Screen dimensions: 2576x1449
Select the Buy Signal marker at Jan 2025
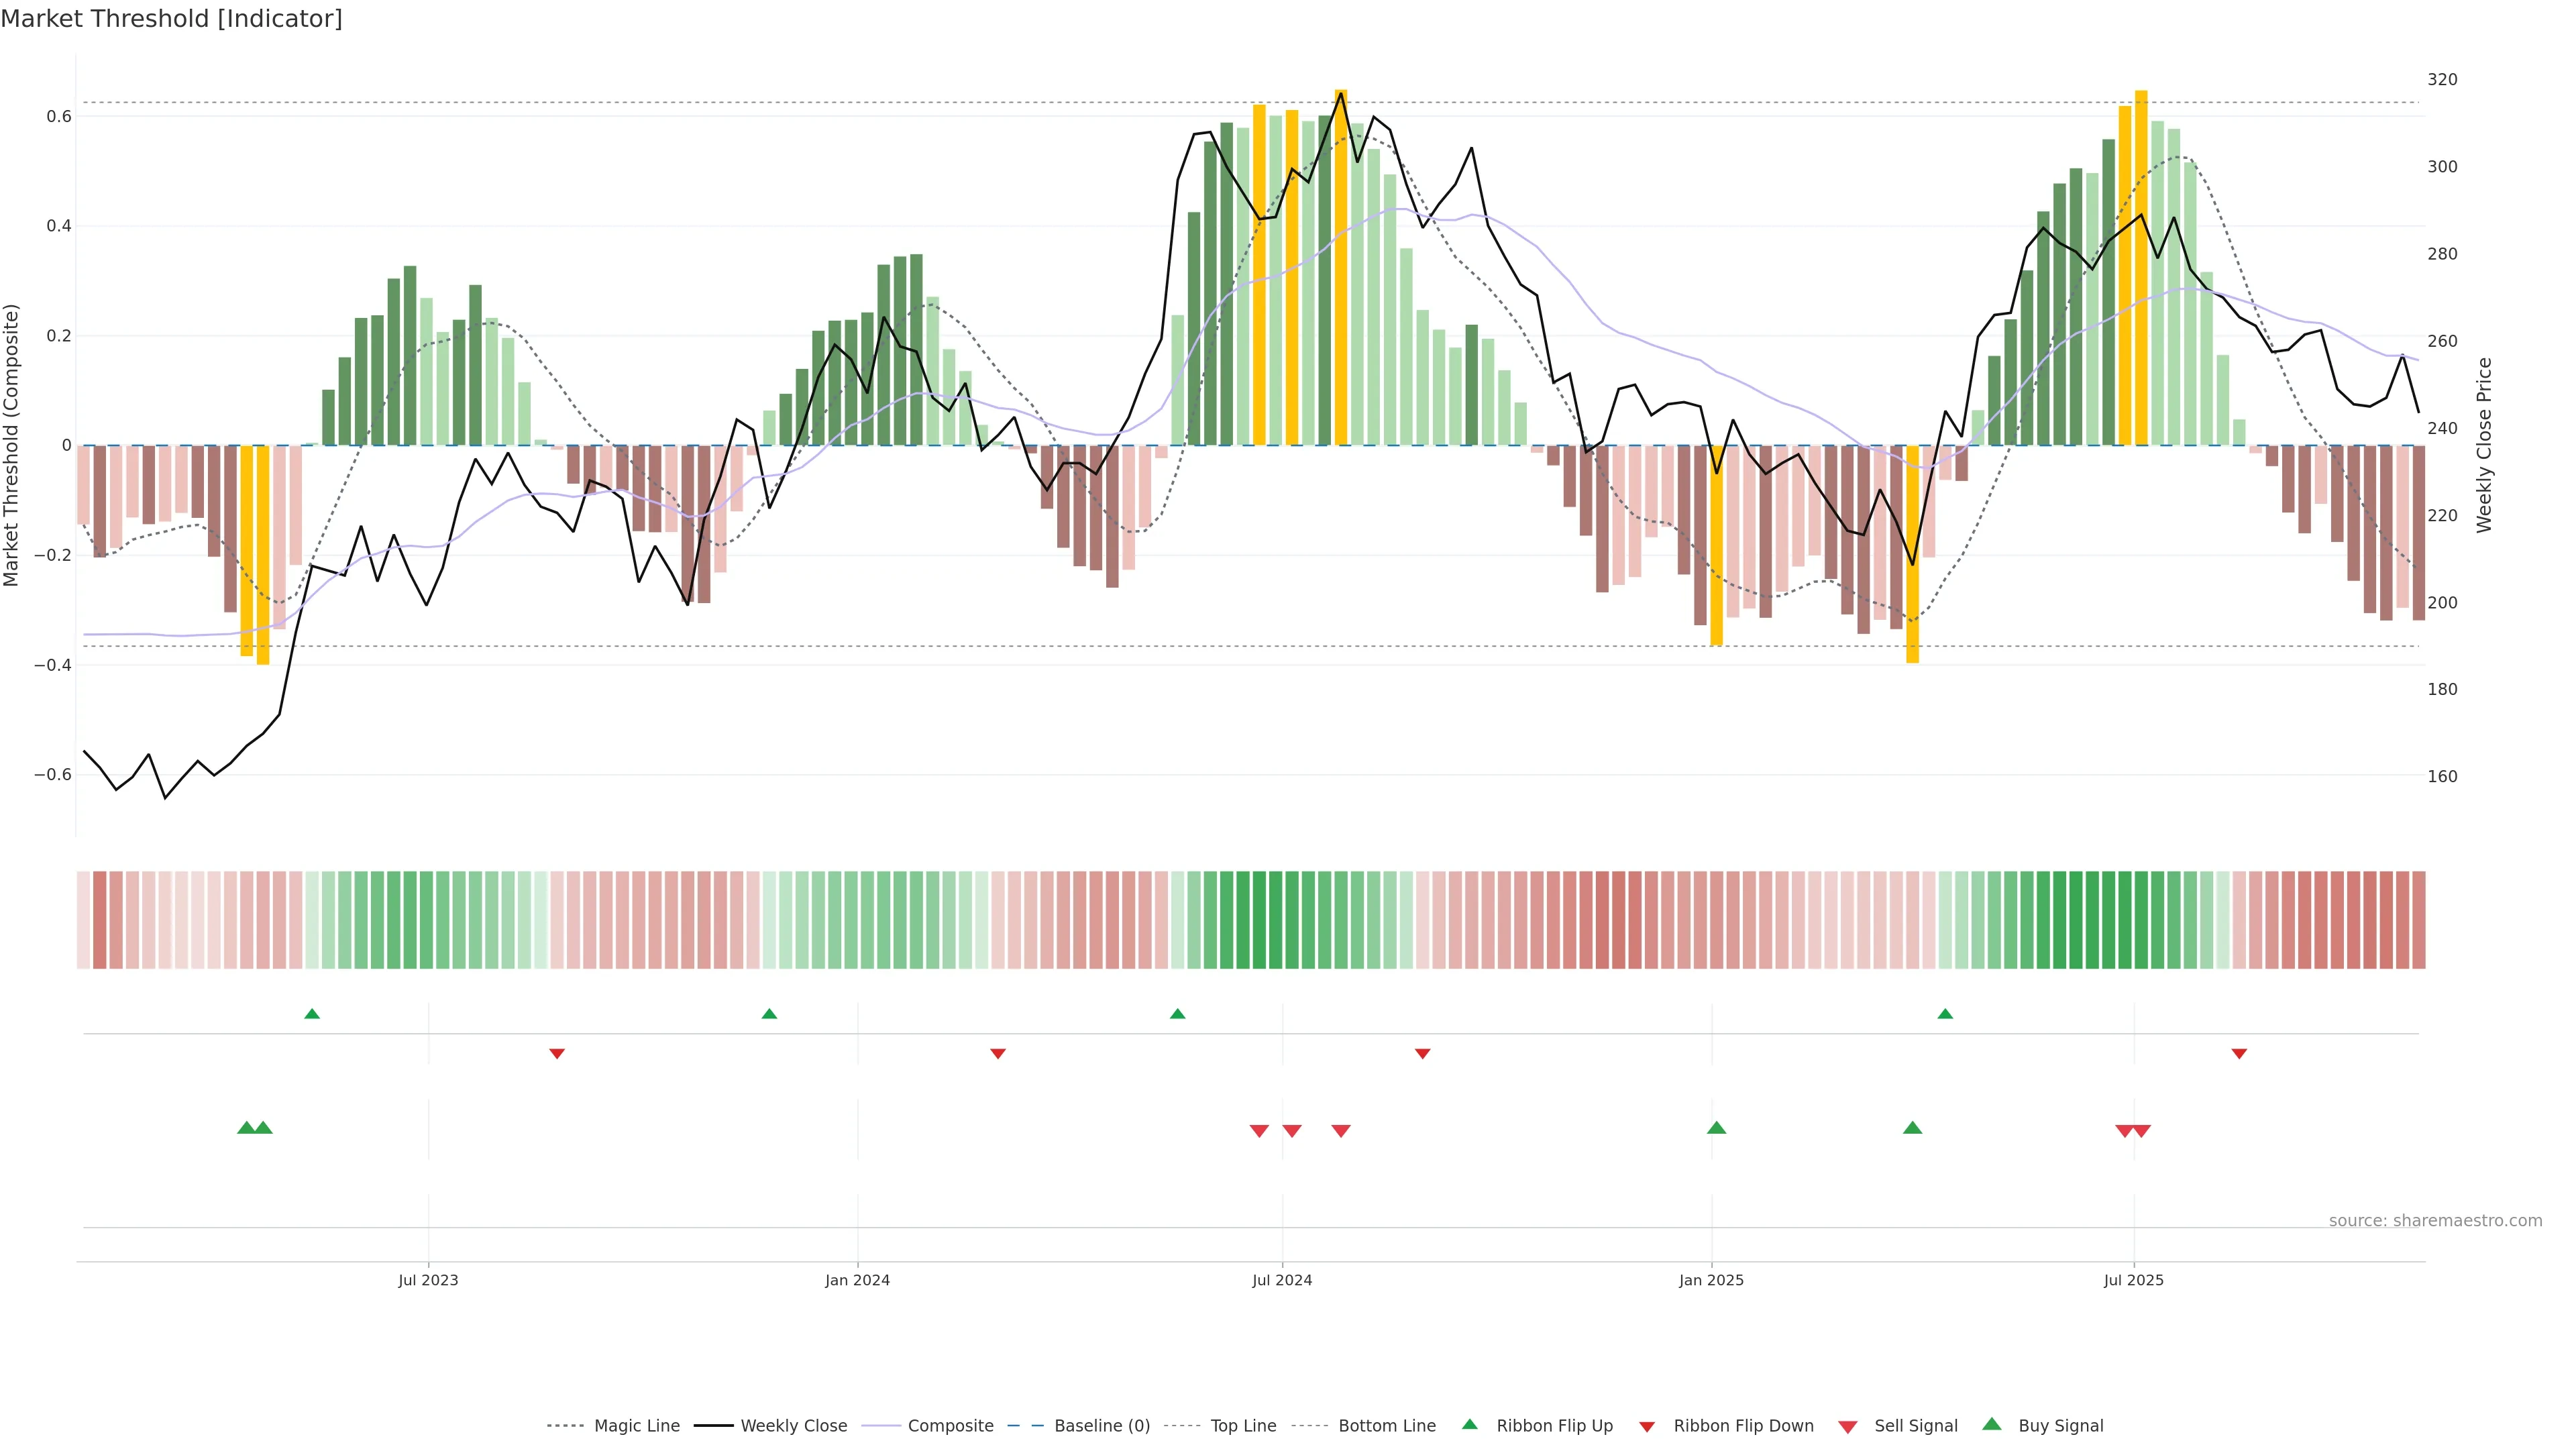coord(1716,1128)
